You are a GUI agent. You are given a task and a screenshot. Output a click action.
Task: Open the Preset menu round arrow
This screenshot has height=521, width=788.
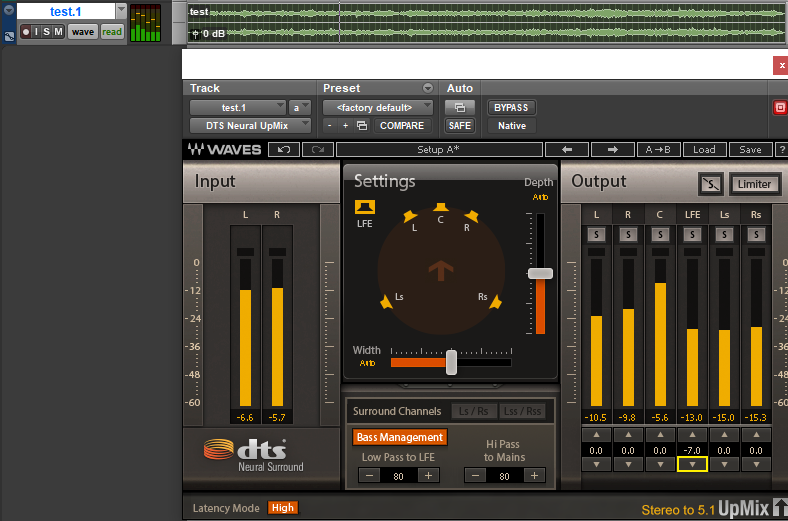(428, 88)
